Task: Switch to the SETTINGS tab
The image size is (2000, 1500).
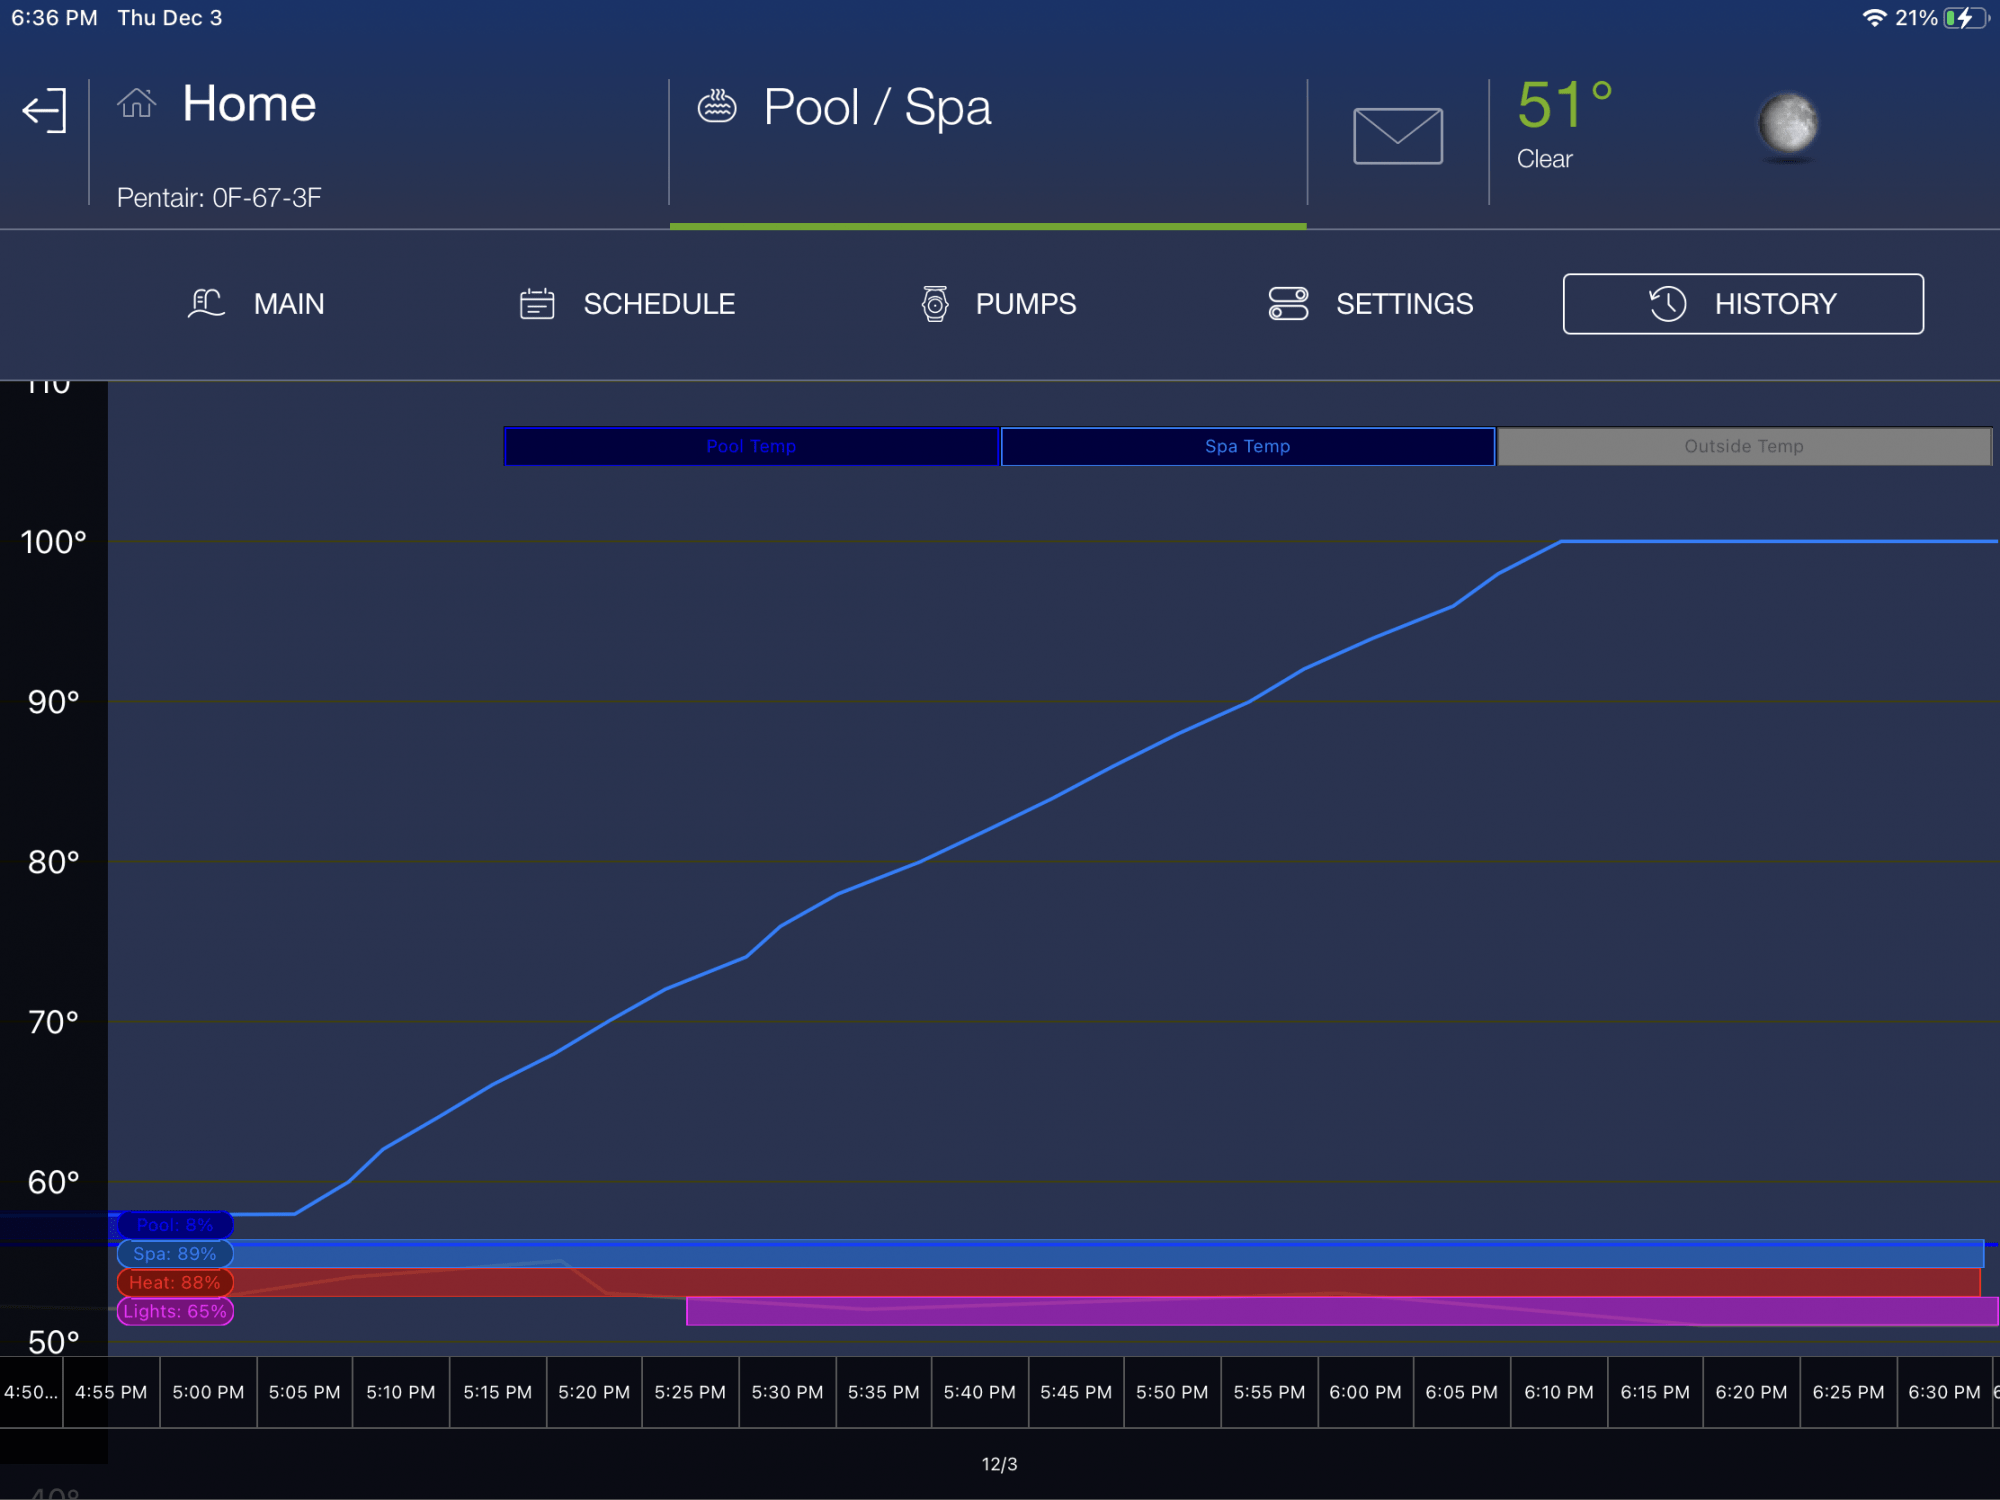Action: tap(1371, 304)
